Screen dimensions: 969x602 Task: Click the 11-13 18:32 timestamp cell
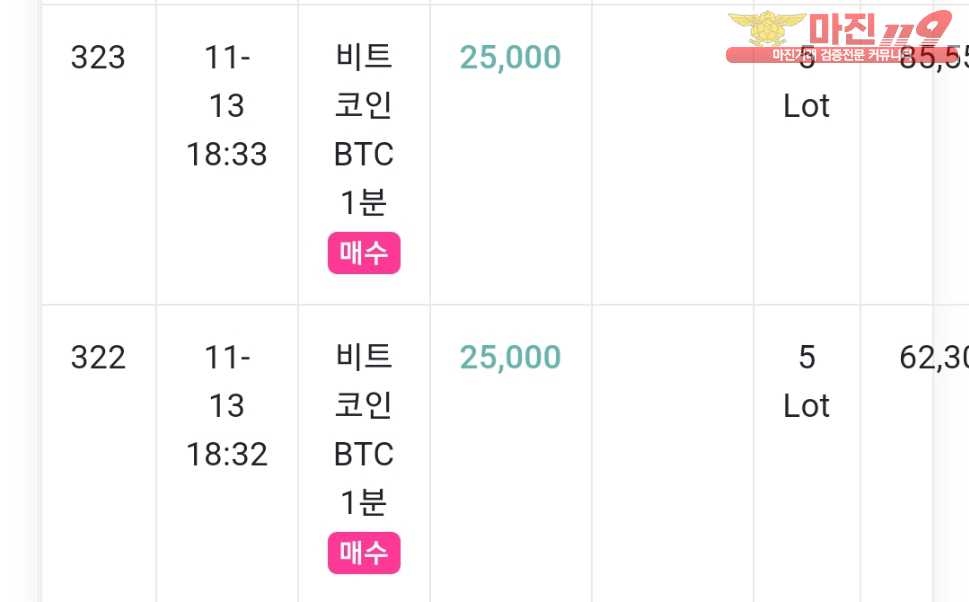[227, 405]
